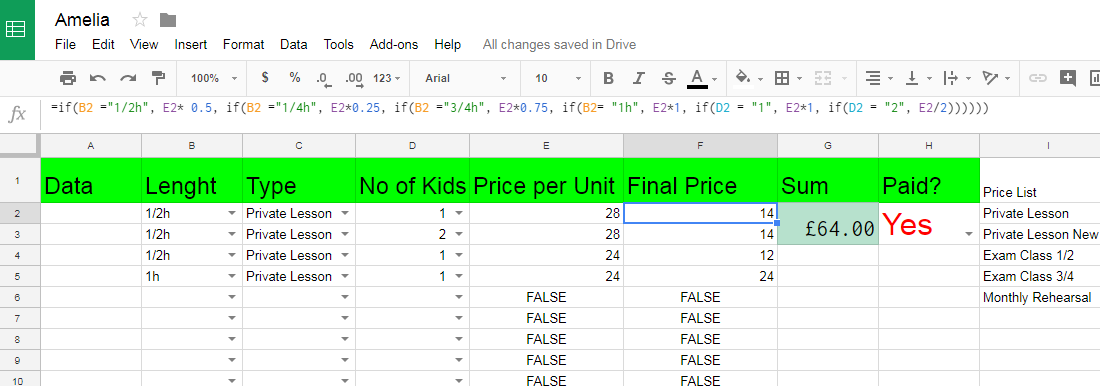The height and width of the screenshot is (386, 1100).
Task: Select column B header
Action: 192,145
